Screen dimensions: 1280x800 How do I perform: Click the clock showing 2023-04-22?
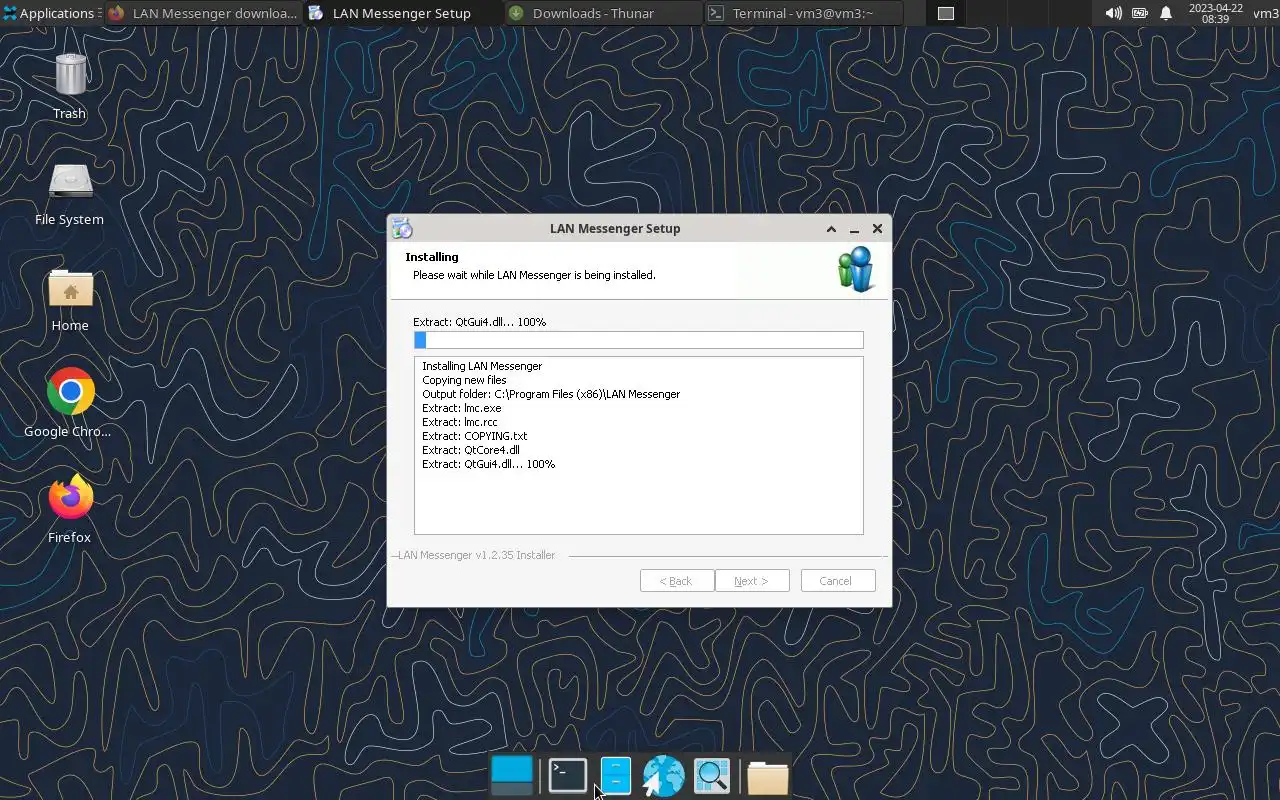[x=1215, y=13]
